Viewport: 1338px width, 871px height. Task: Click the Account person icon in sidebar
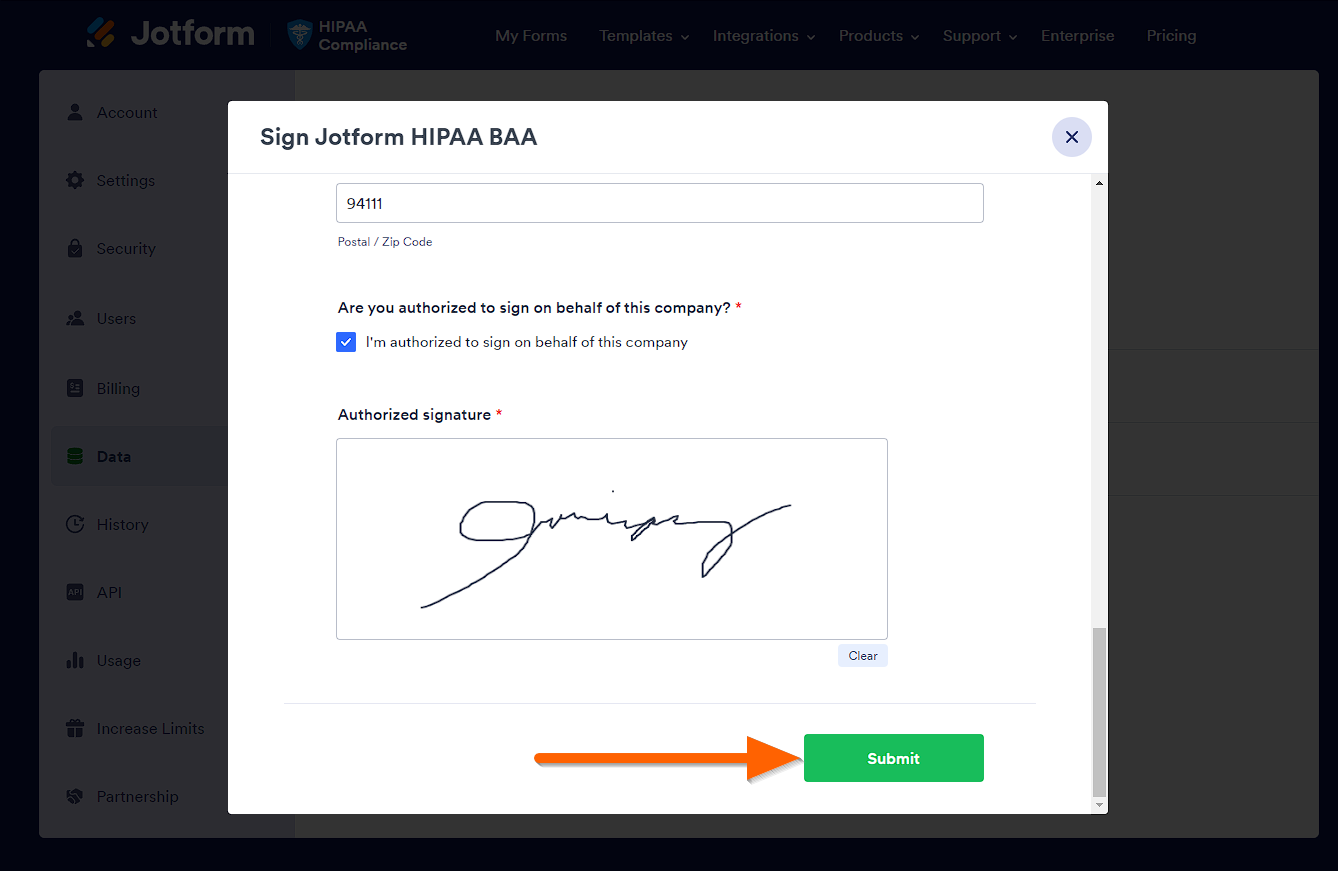(75, 112)
